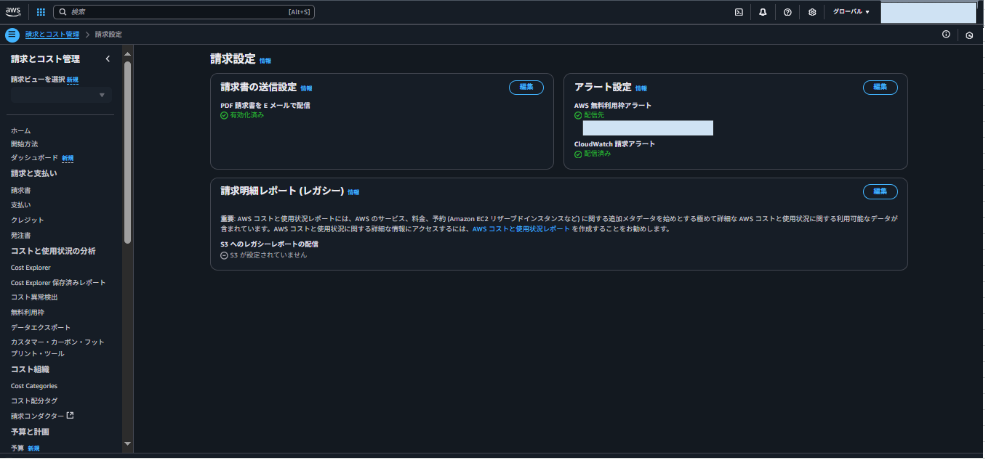Viewport: 985px width, 459px height.
Task: Open データエクスポート in the sidebar
Action: pos(41,327)
